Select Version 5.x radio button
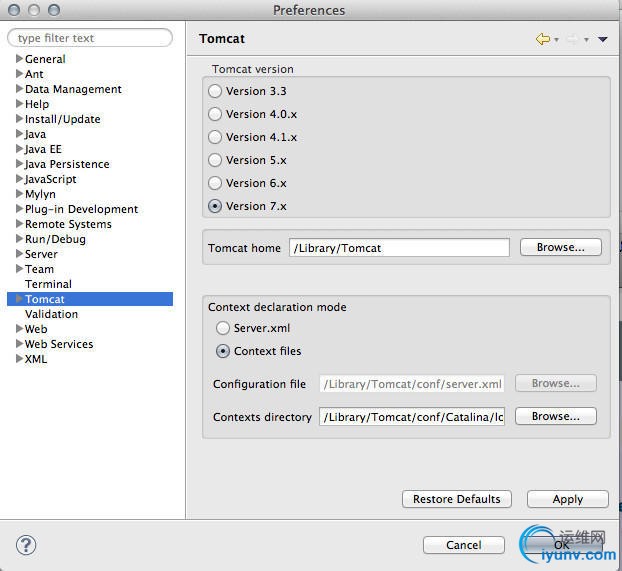The width and height of the screenshot is (622, 571). (215, 160)
